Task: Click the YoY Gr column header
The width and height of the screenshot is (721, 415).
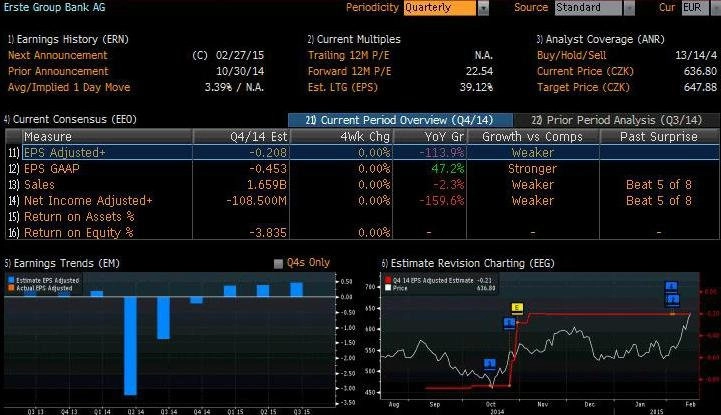Action: [x=430, y=137]
